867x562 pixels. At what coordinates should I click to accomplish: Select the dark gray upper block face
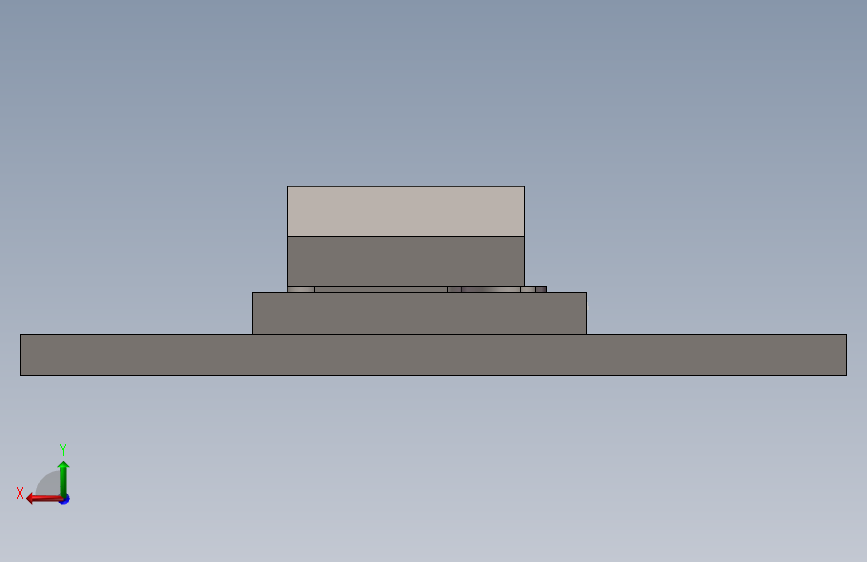click(x=406, y=262)
